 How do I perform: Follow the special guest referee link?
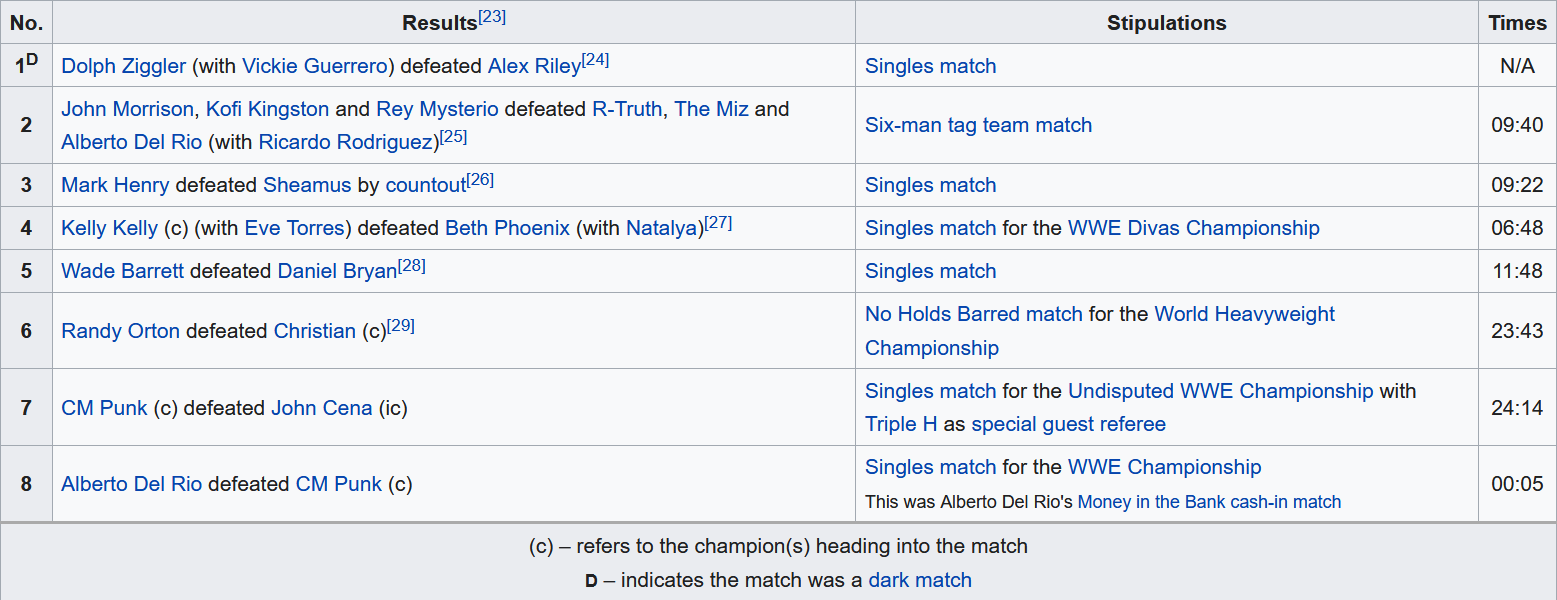click(1068, 424)
